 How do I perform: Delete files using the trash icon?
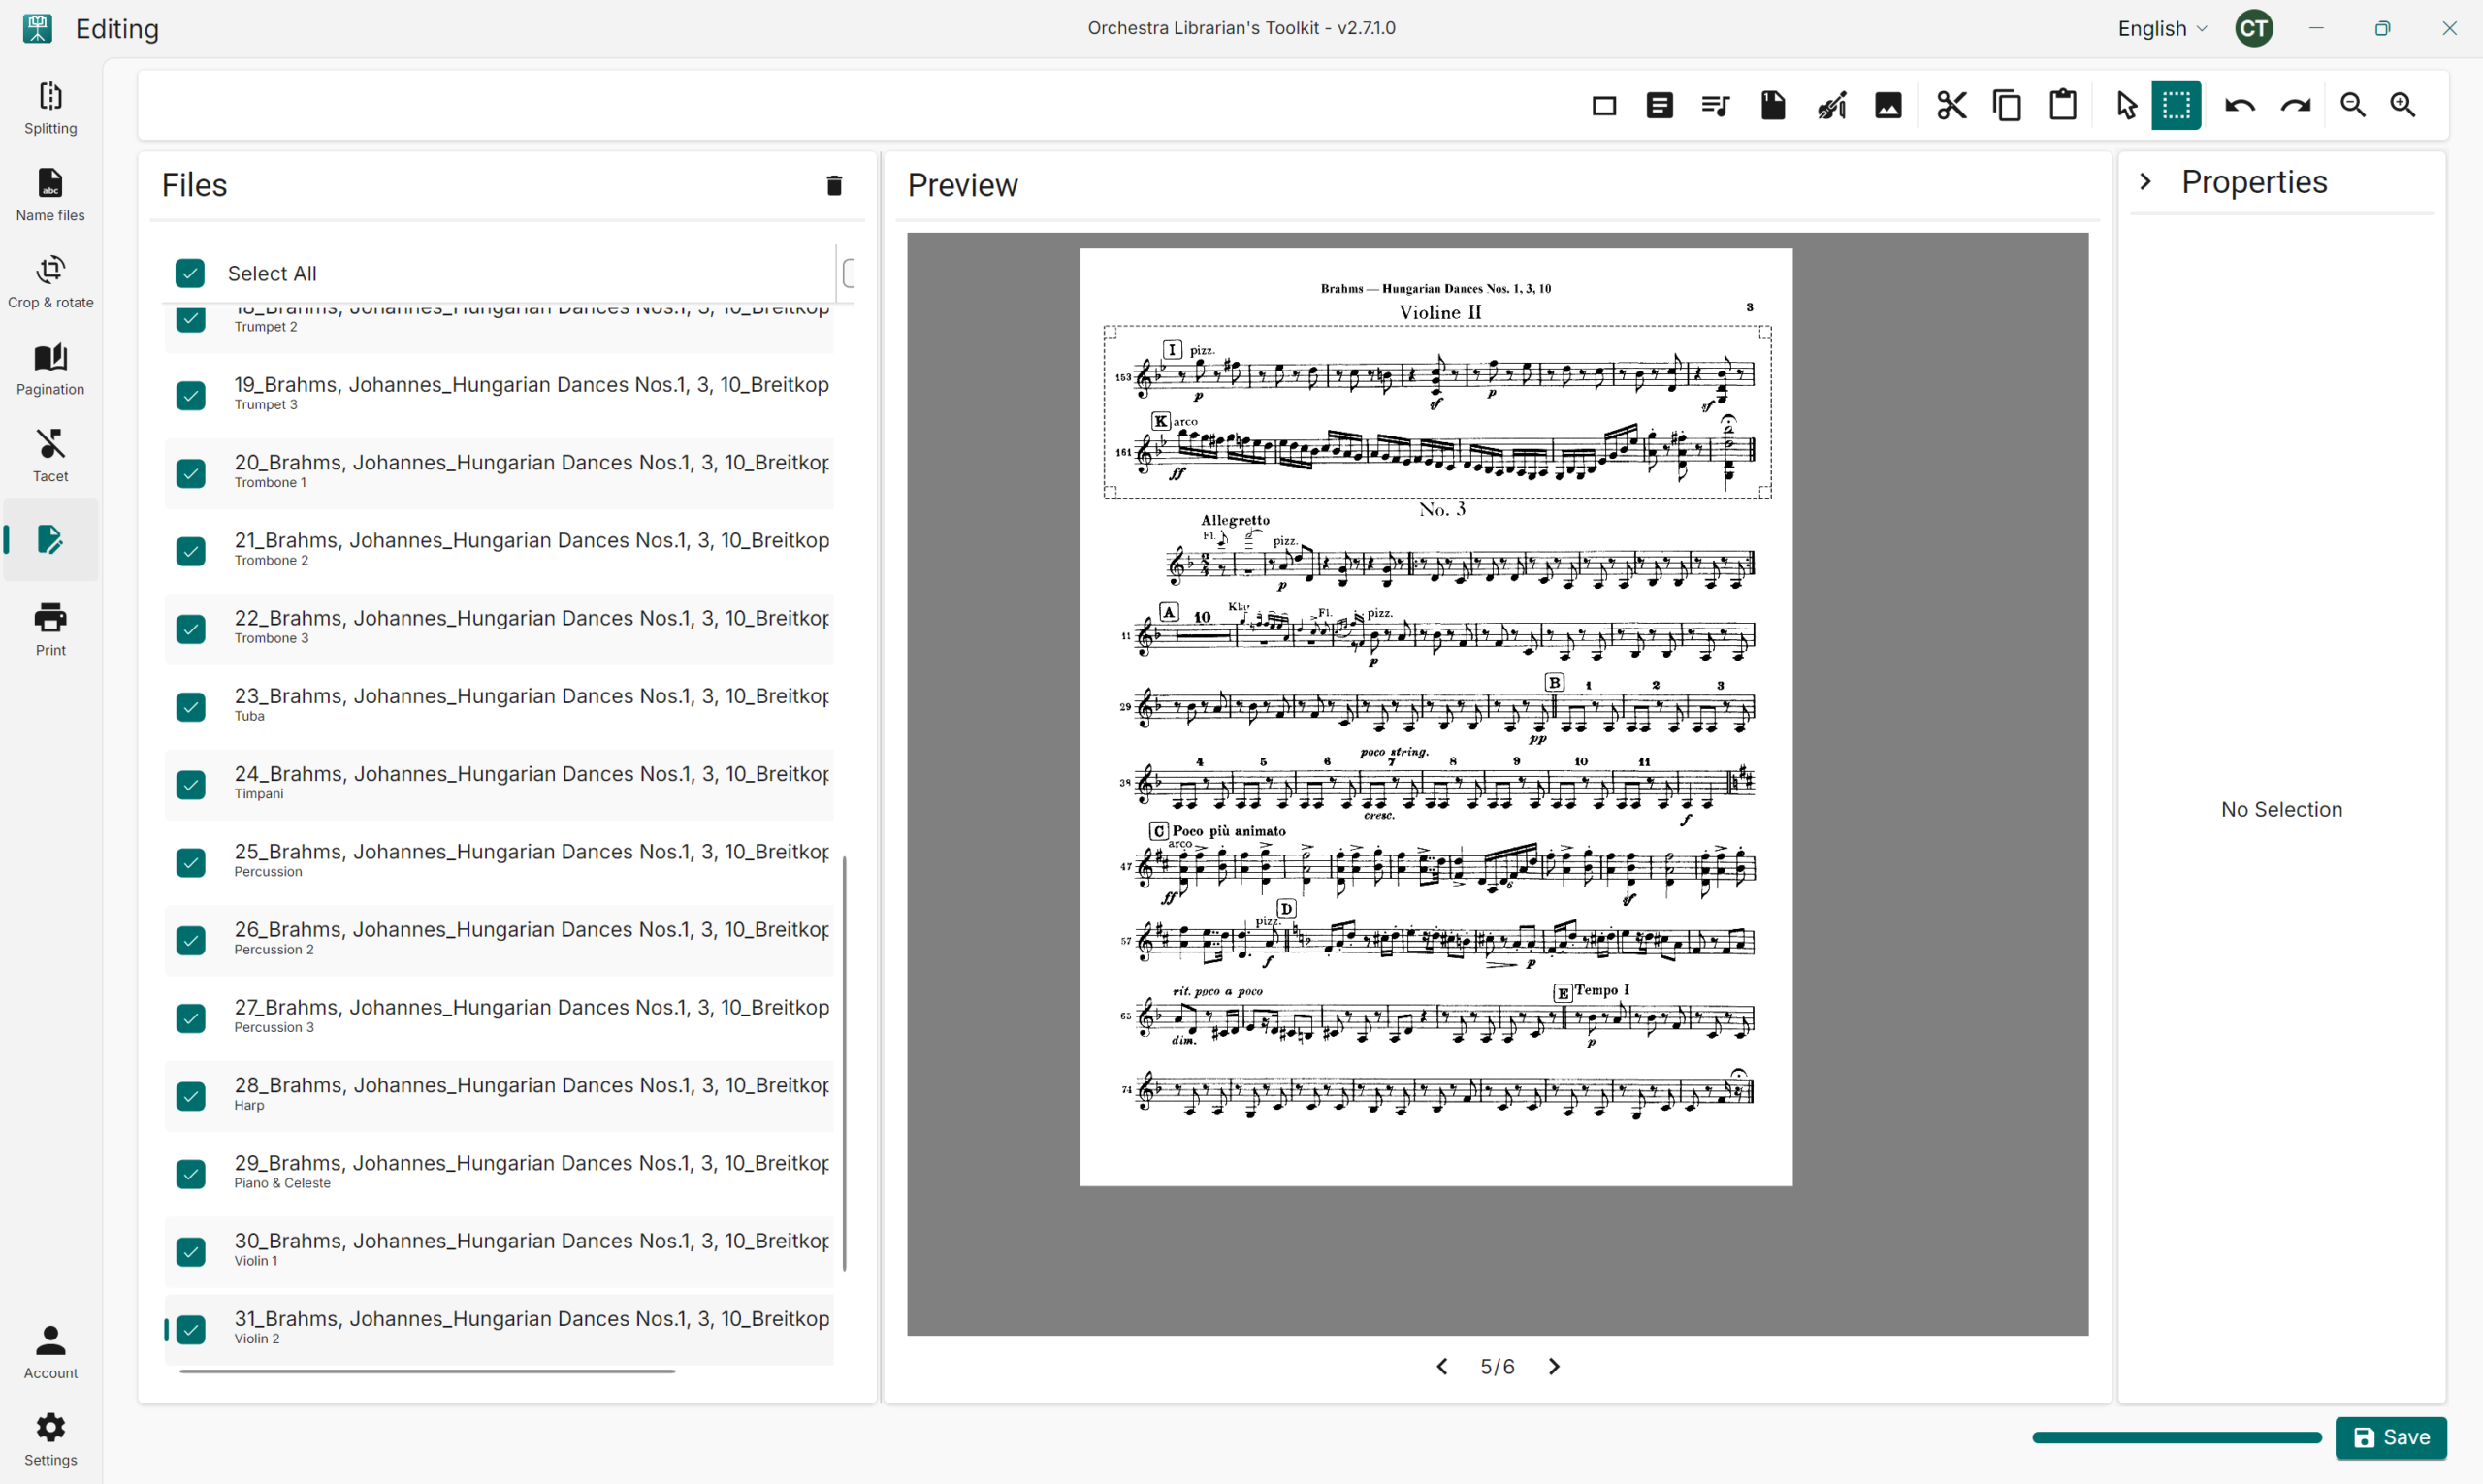pyautogui.click(x=834, y=186)
